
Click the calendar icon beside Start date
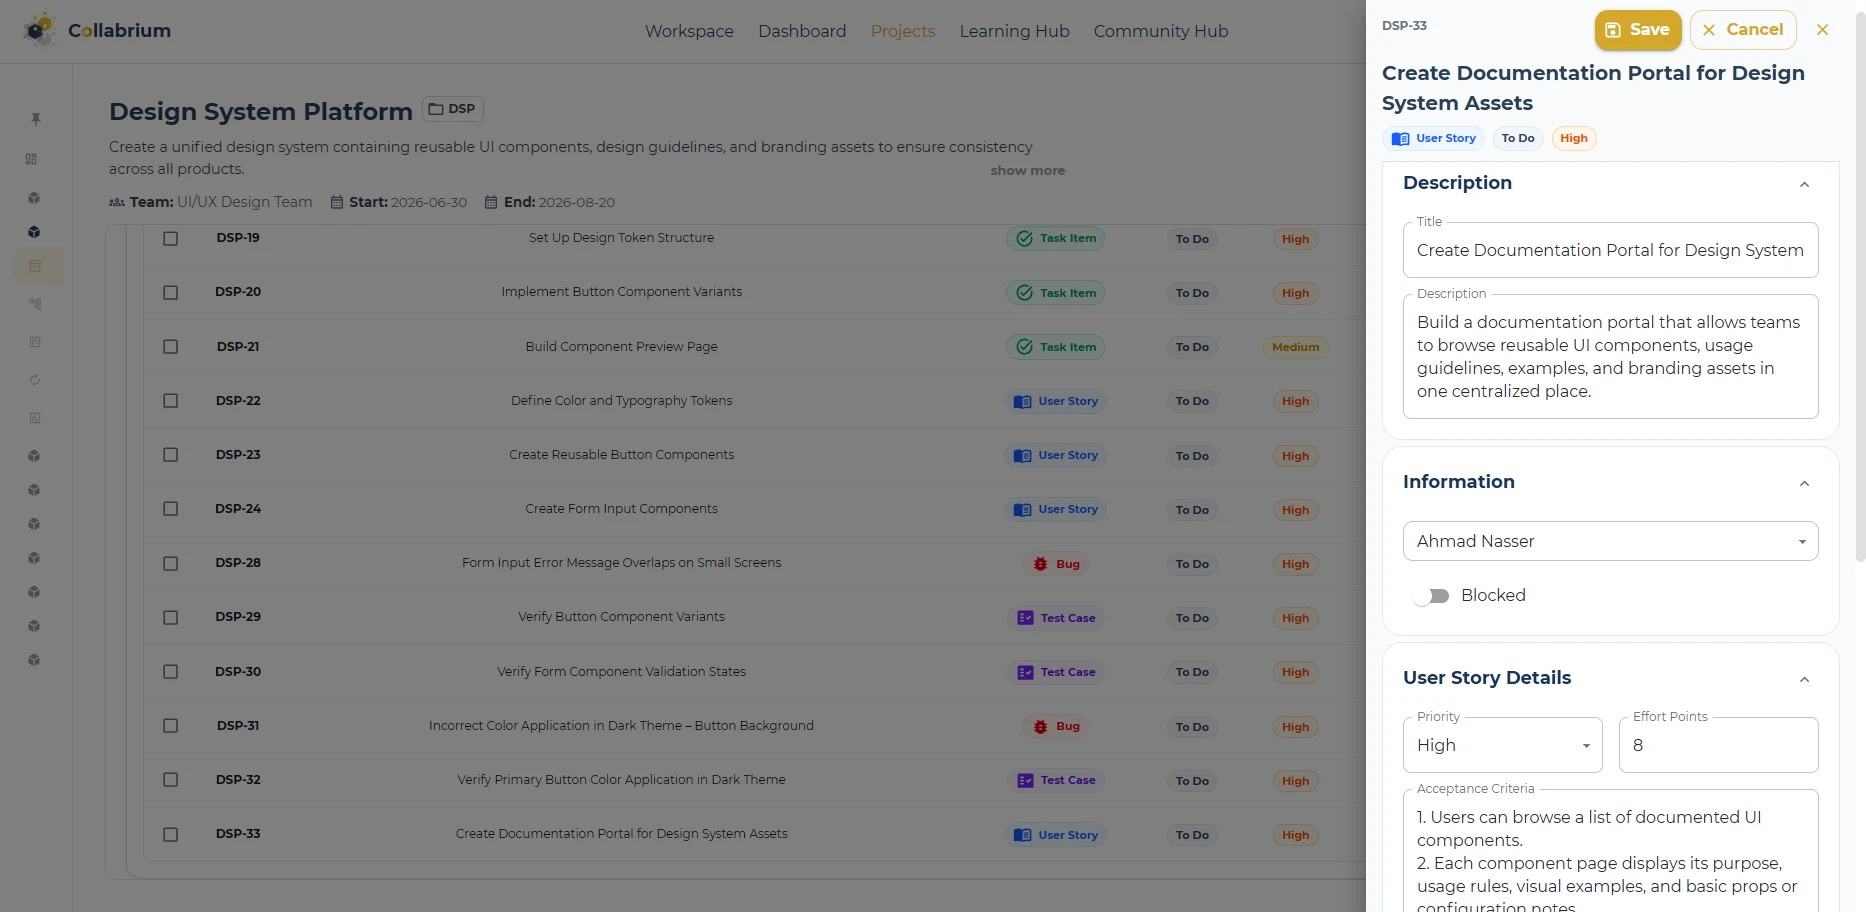pos(337,202)
